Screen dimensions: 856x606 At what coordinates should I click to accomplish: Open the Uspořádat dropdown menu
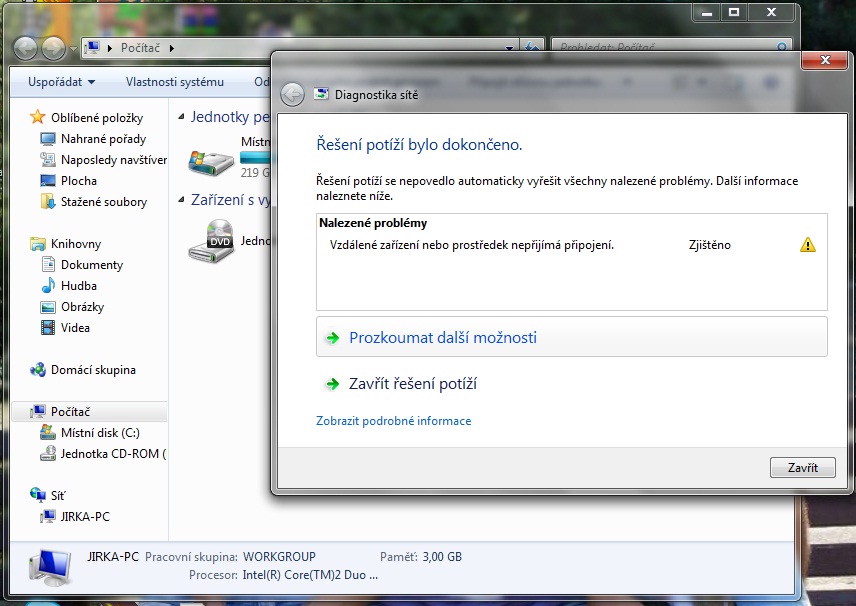pos(62,82)
